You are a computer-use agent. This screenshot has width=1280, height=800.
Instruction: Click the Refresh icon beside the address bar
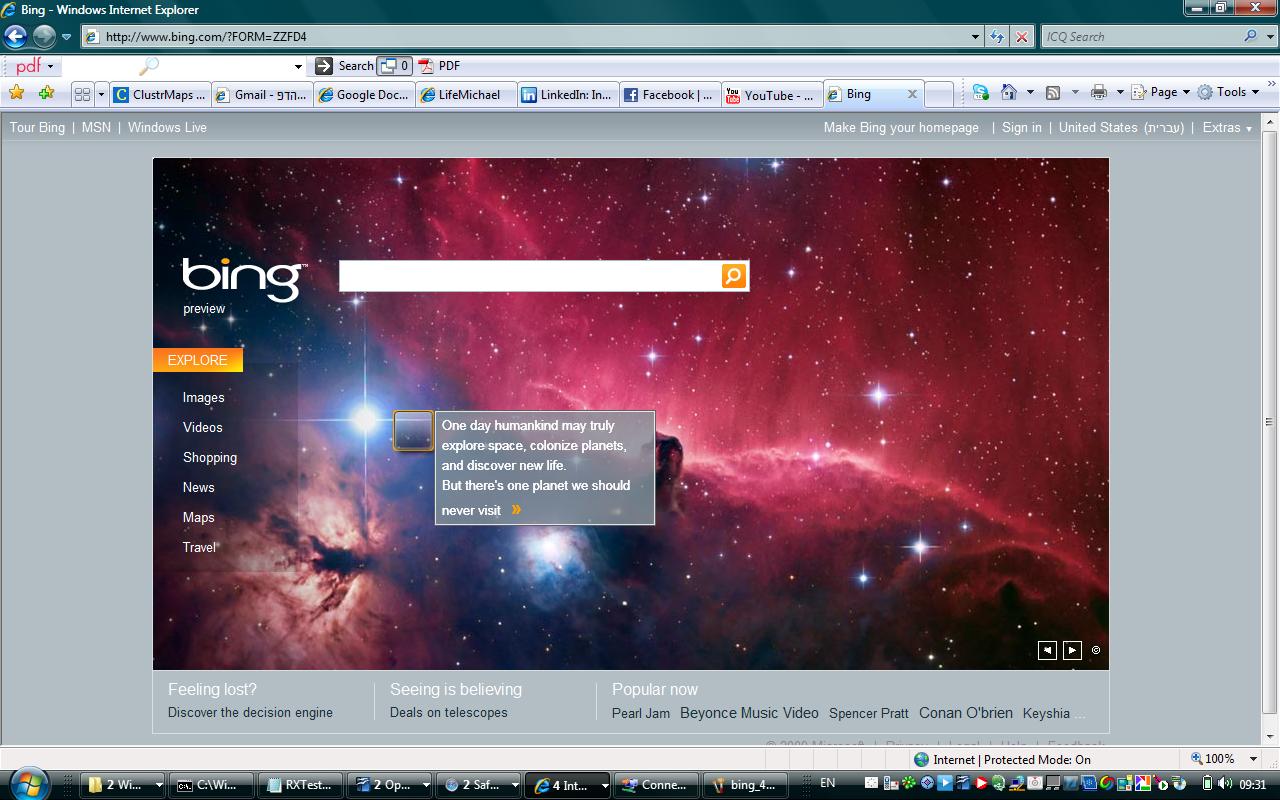pos(997,37)
